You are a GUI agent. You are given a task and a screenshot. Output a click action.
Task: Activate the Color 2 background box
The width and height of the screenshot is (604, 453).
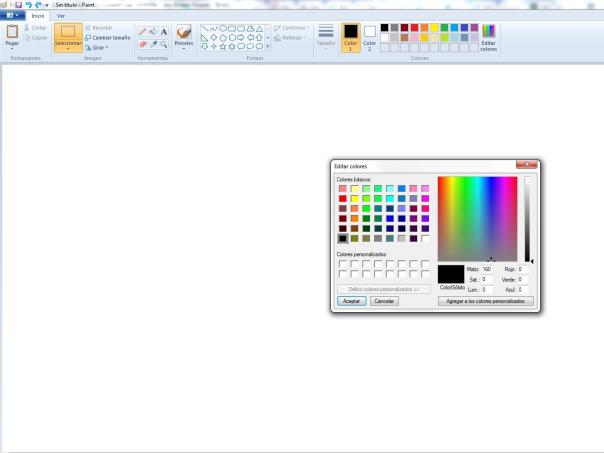click(369, 37)
